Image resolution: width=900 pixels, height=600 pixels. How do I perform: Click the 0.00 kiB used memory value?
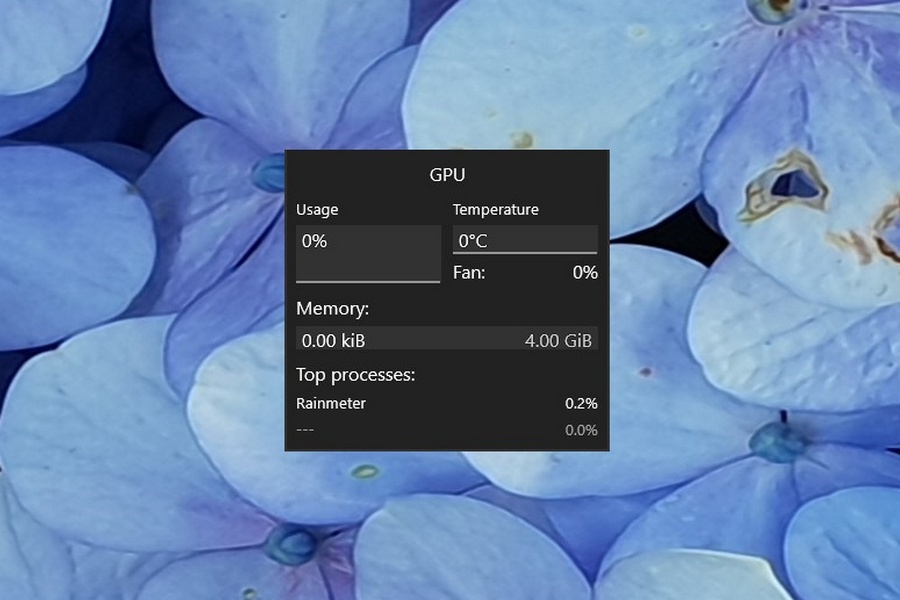pyautogui.click(x=333, y=341)
